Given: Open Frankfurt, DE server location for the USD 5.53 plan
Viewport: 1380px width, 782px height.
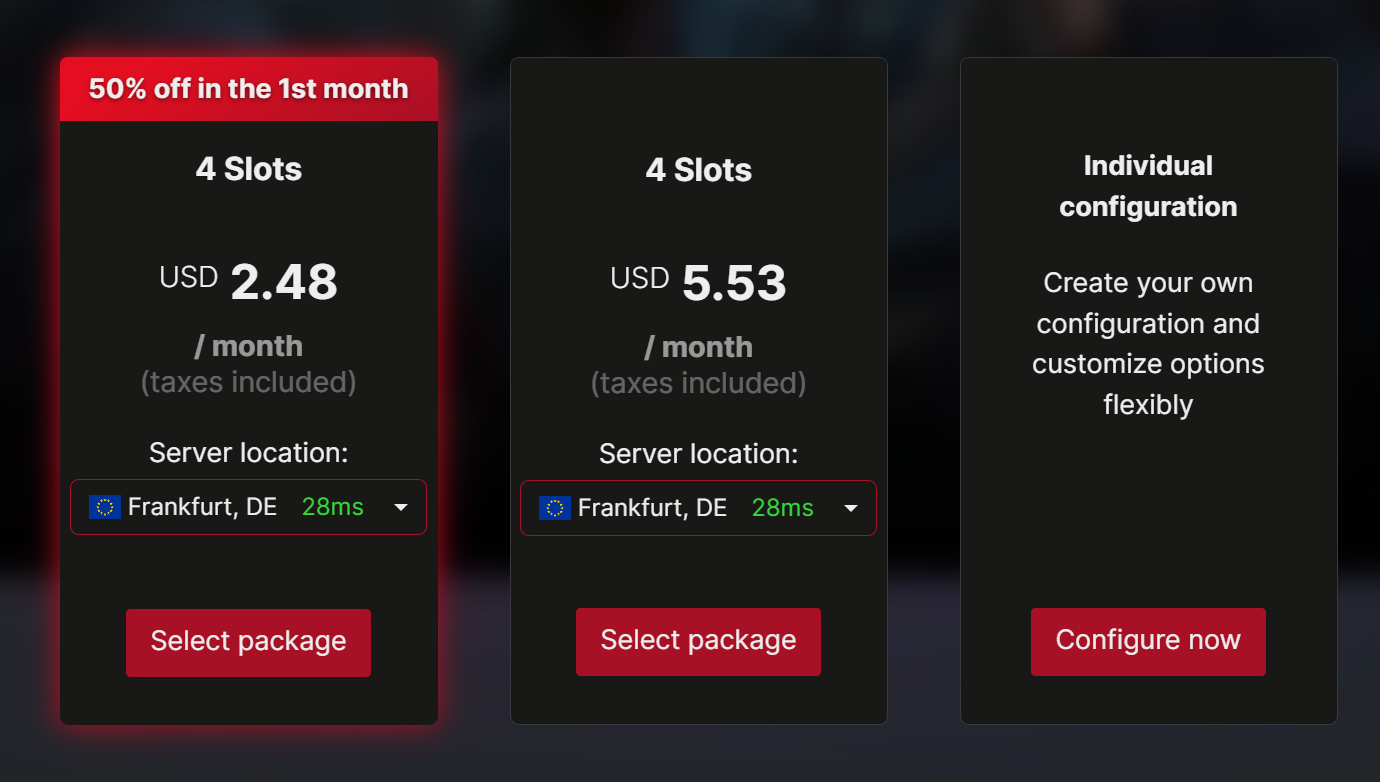Looking at the screenshot, I should [x=698, y=508].
